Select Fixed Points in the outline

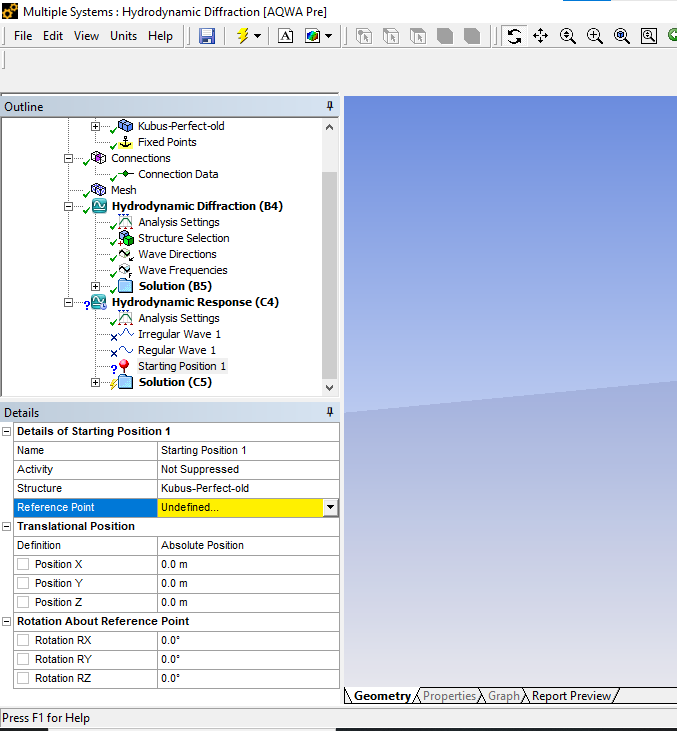[x=167, y=142]
